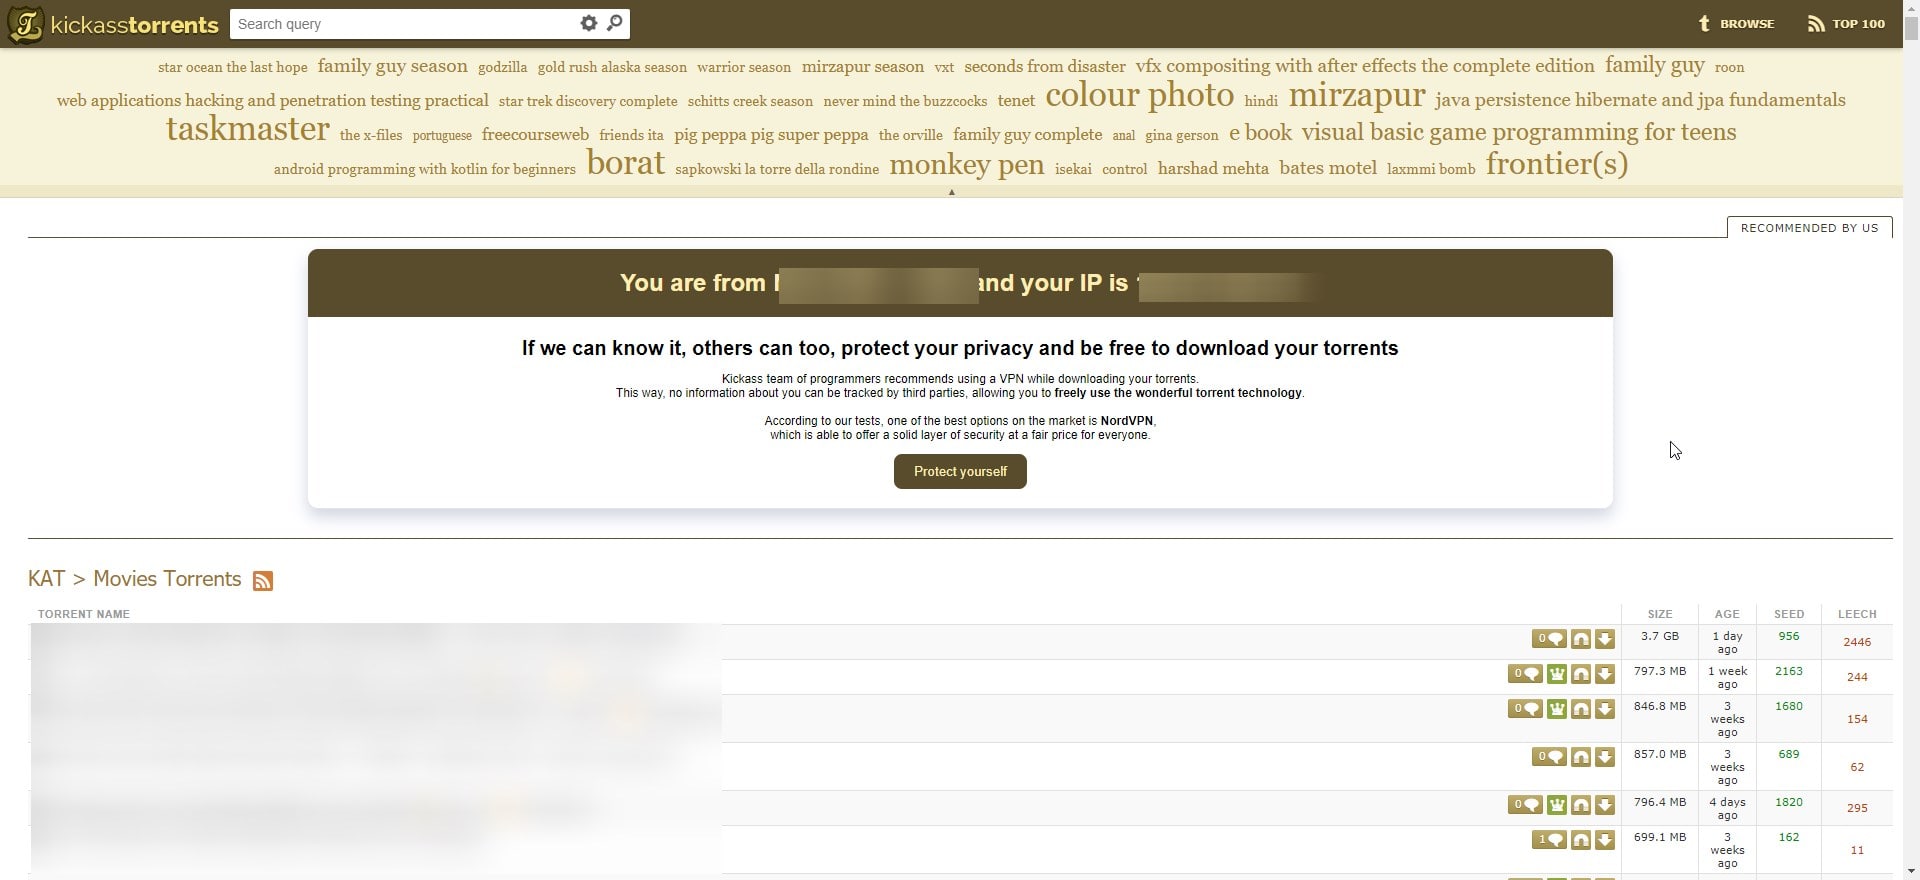
Task: Click the Protect yourself button
Action: [960, 471]
